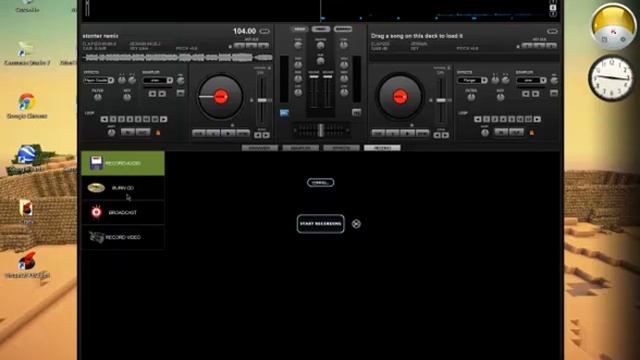Image resolution: width=640 pixels, height=360 pixels.
Task: Switch to the Record tab
Action: [382, 148]
